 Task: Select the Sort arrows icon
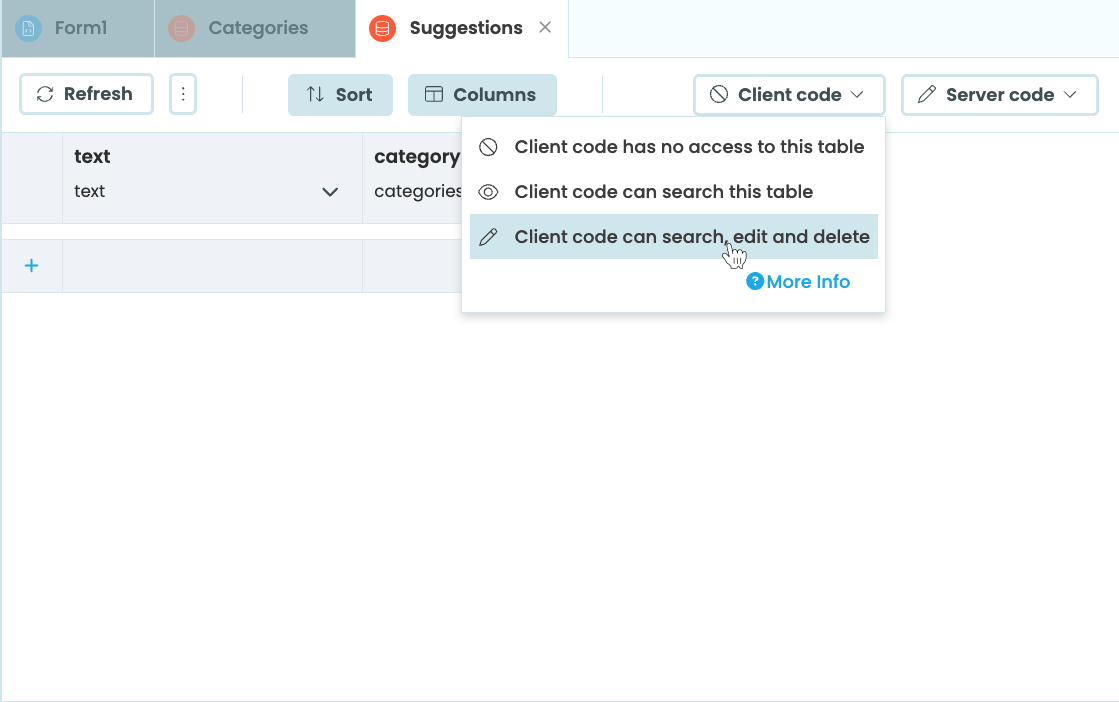pyautogui.click(x=316, y=94)
